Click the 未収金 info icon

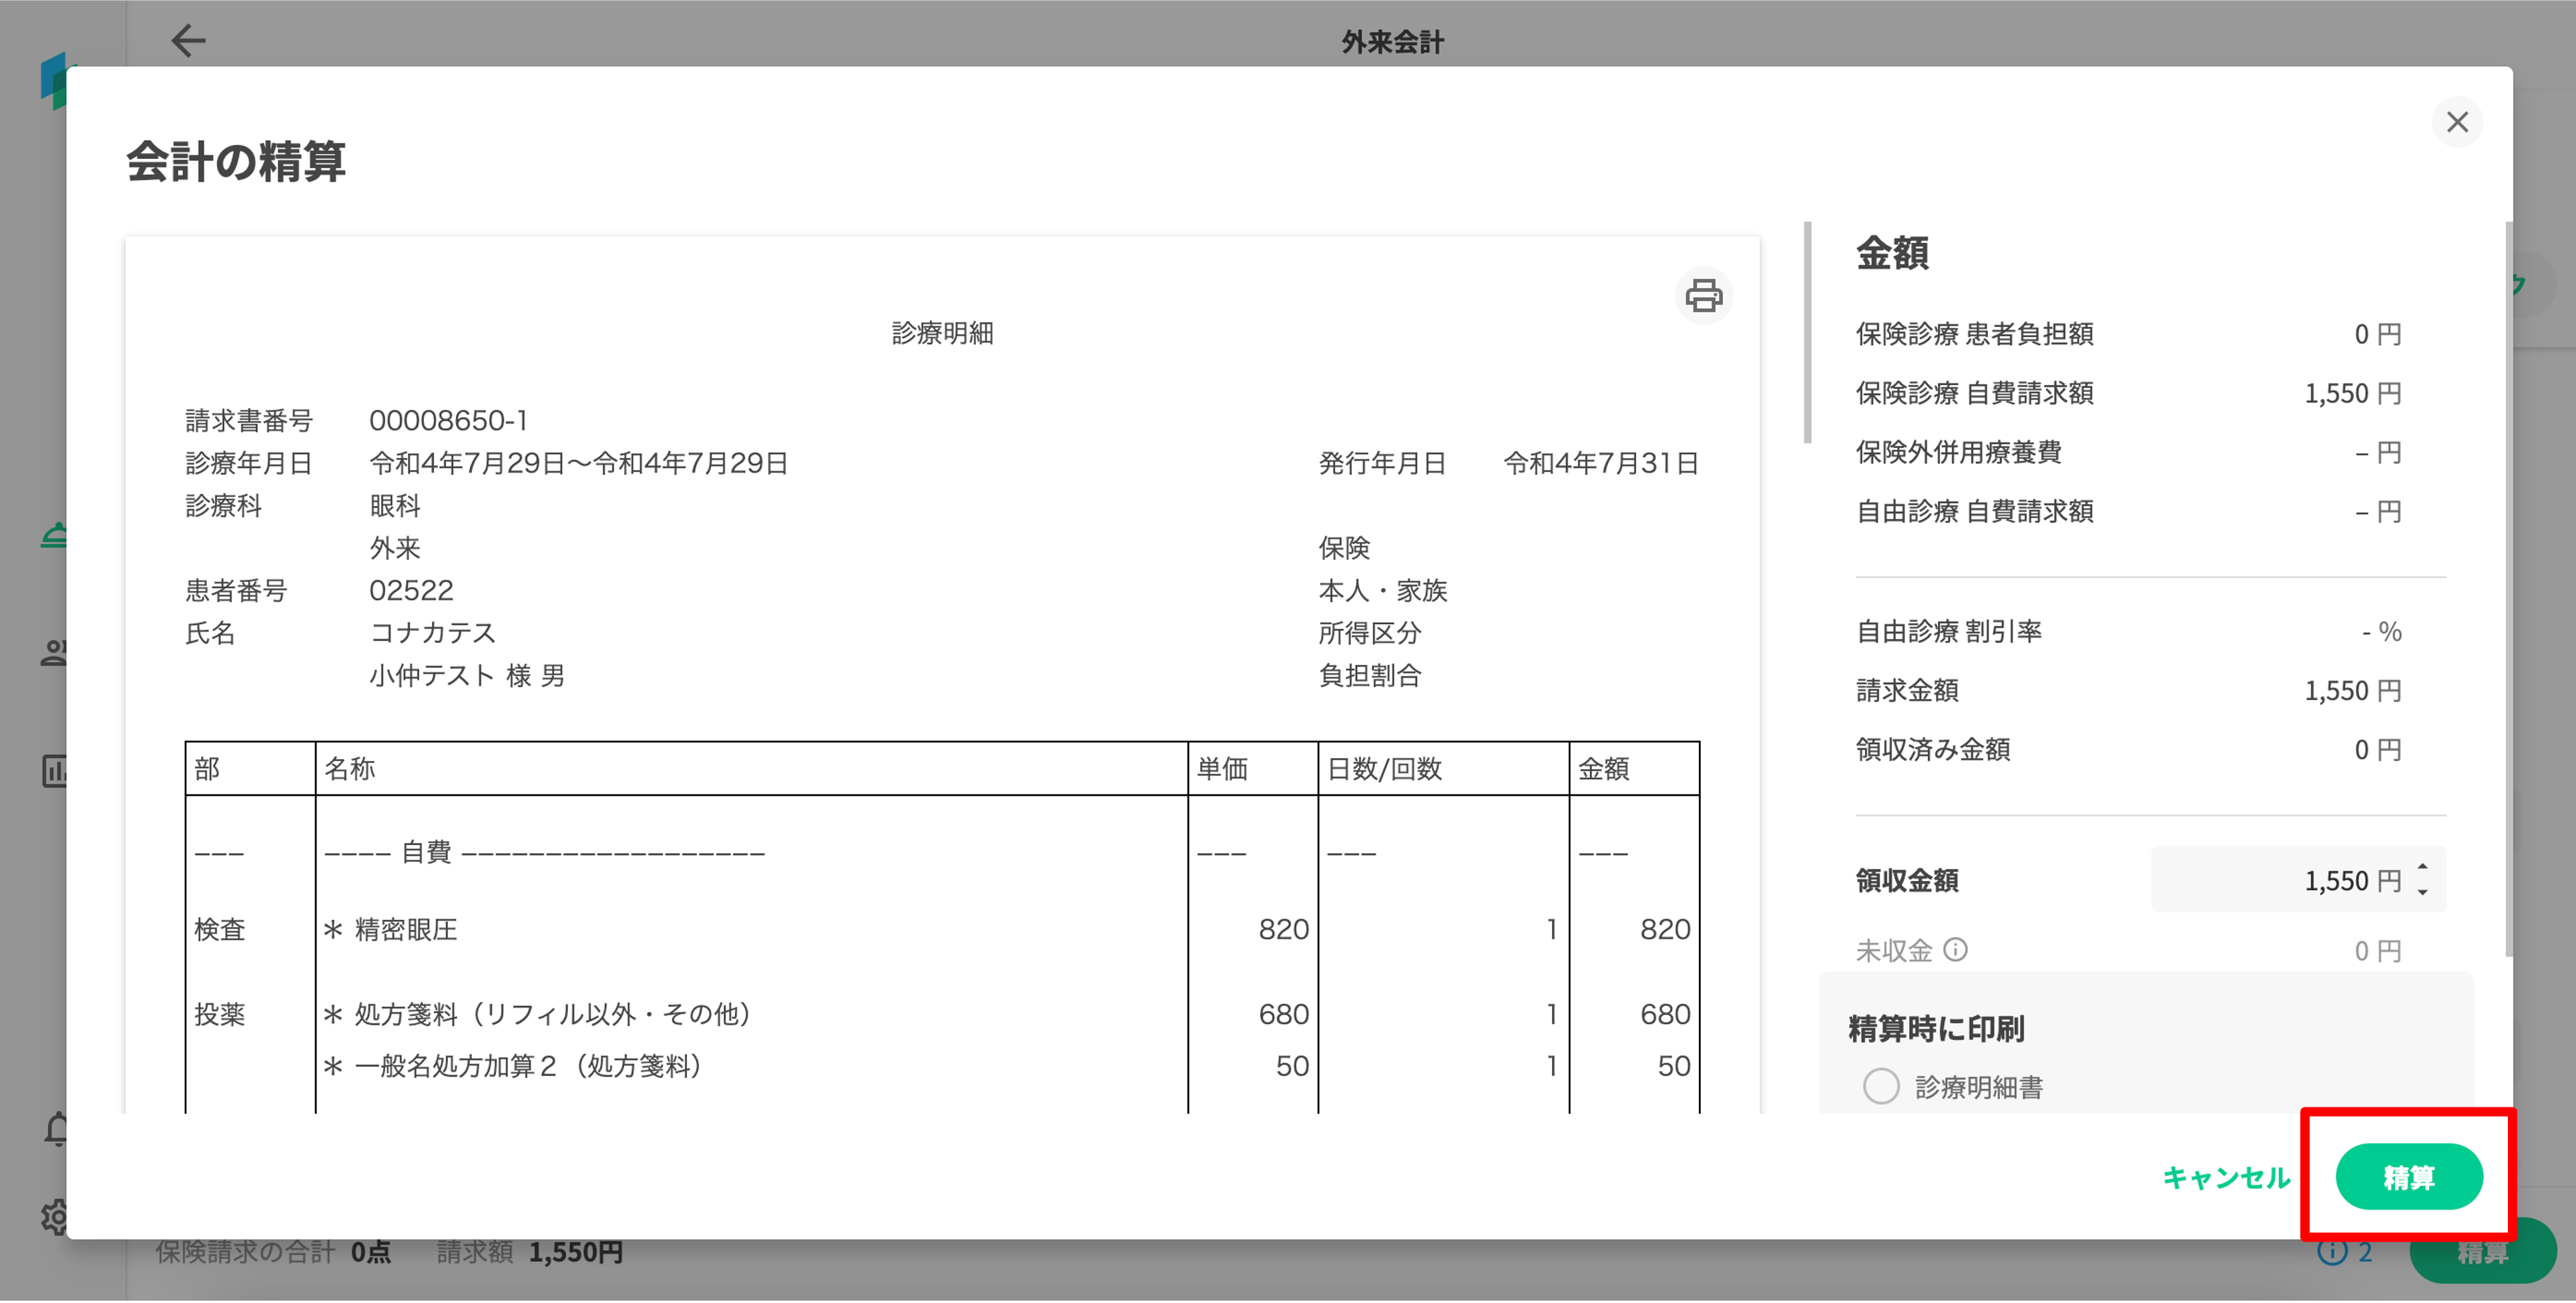point(1955,949)
